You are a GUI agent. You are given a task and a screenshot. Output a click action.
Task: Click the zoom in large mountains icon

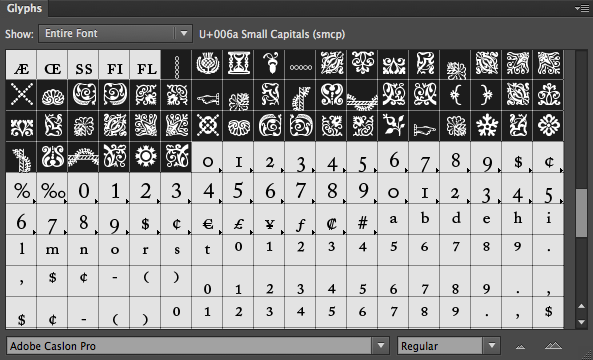coord(553,345)
